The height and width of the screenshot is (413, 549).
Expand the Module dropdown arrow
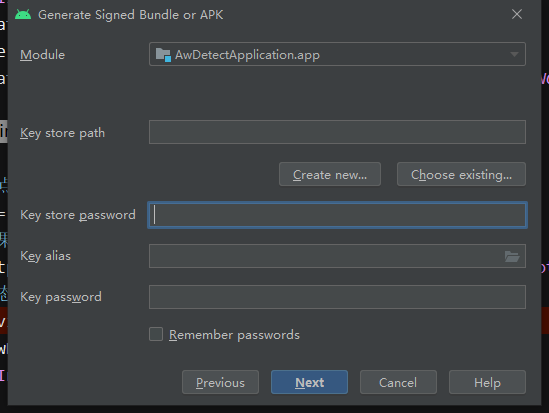pyautogui.click(x=514, y=54)
